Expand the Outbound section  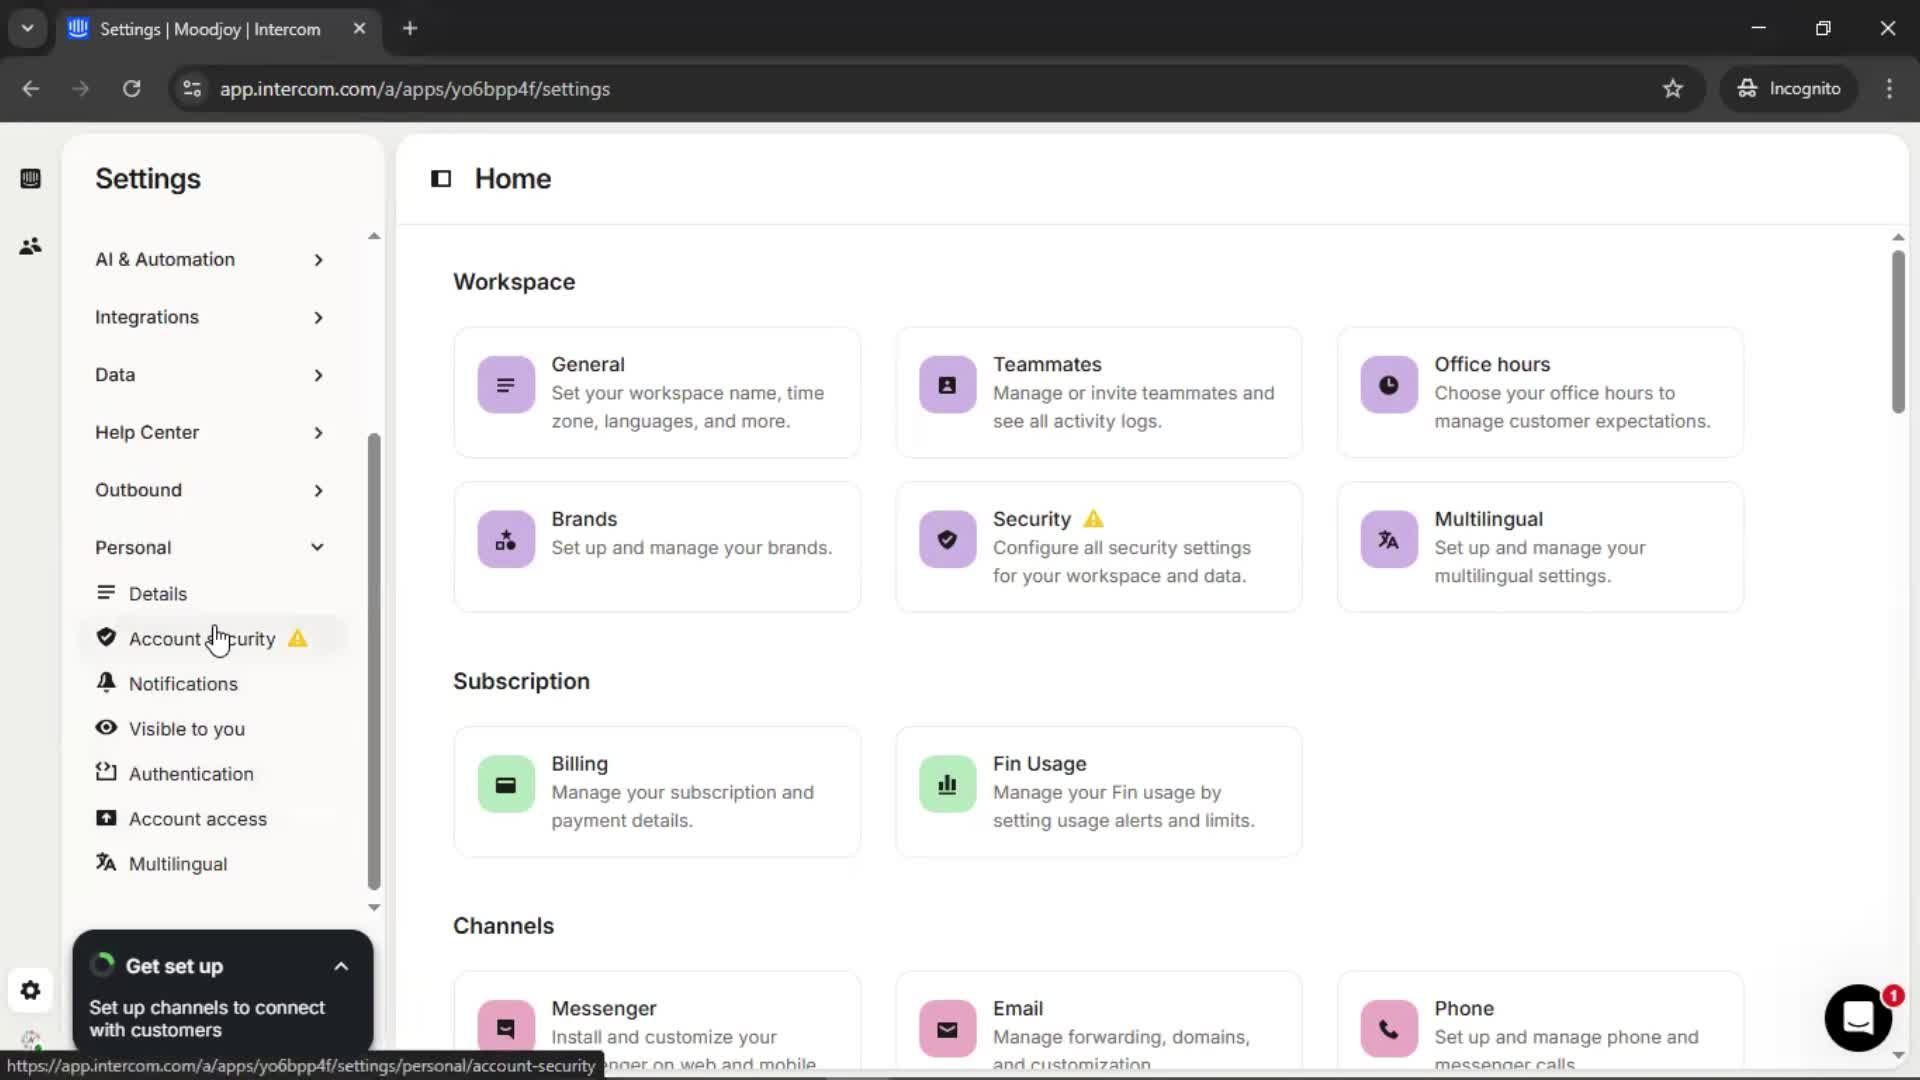[209, 491]
